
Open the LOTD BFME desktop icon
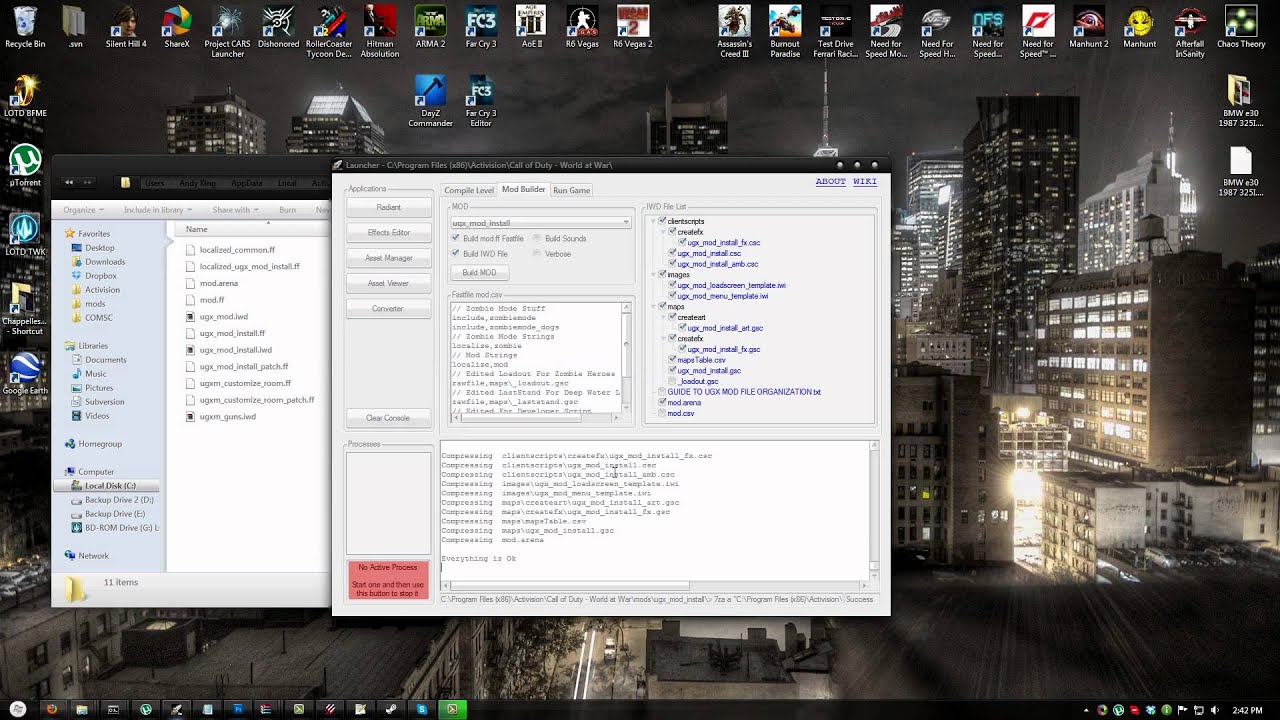click(25, 96)
